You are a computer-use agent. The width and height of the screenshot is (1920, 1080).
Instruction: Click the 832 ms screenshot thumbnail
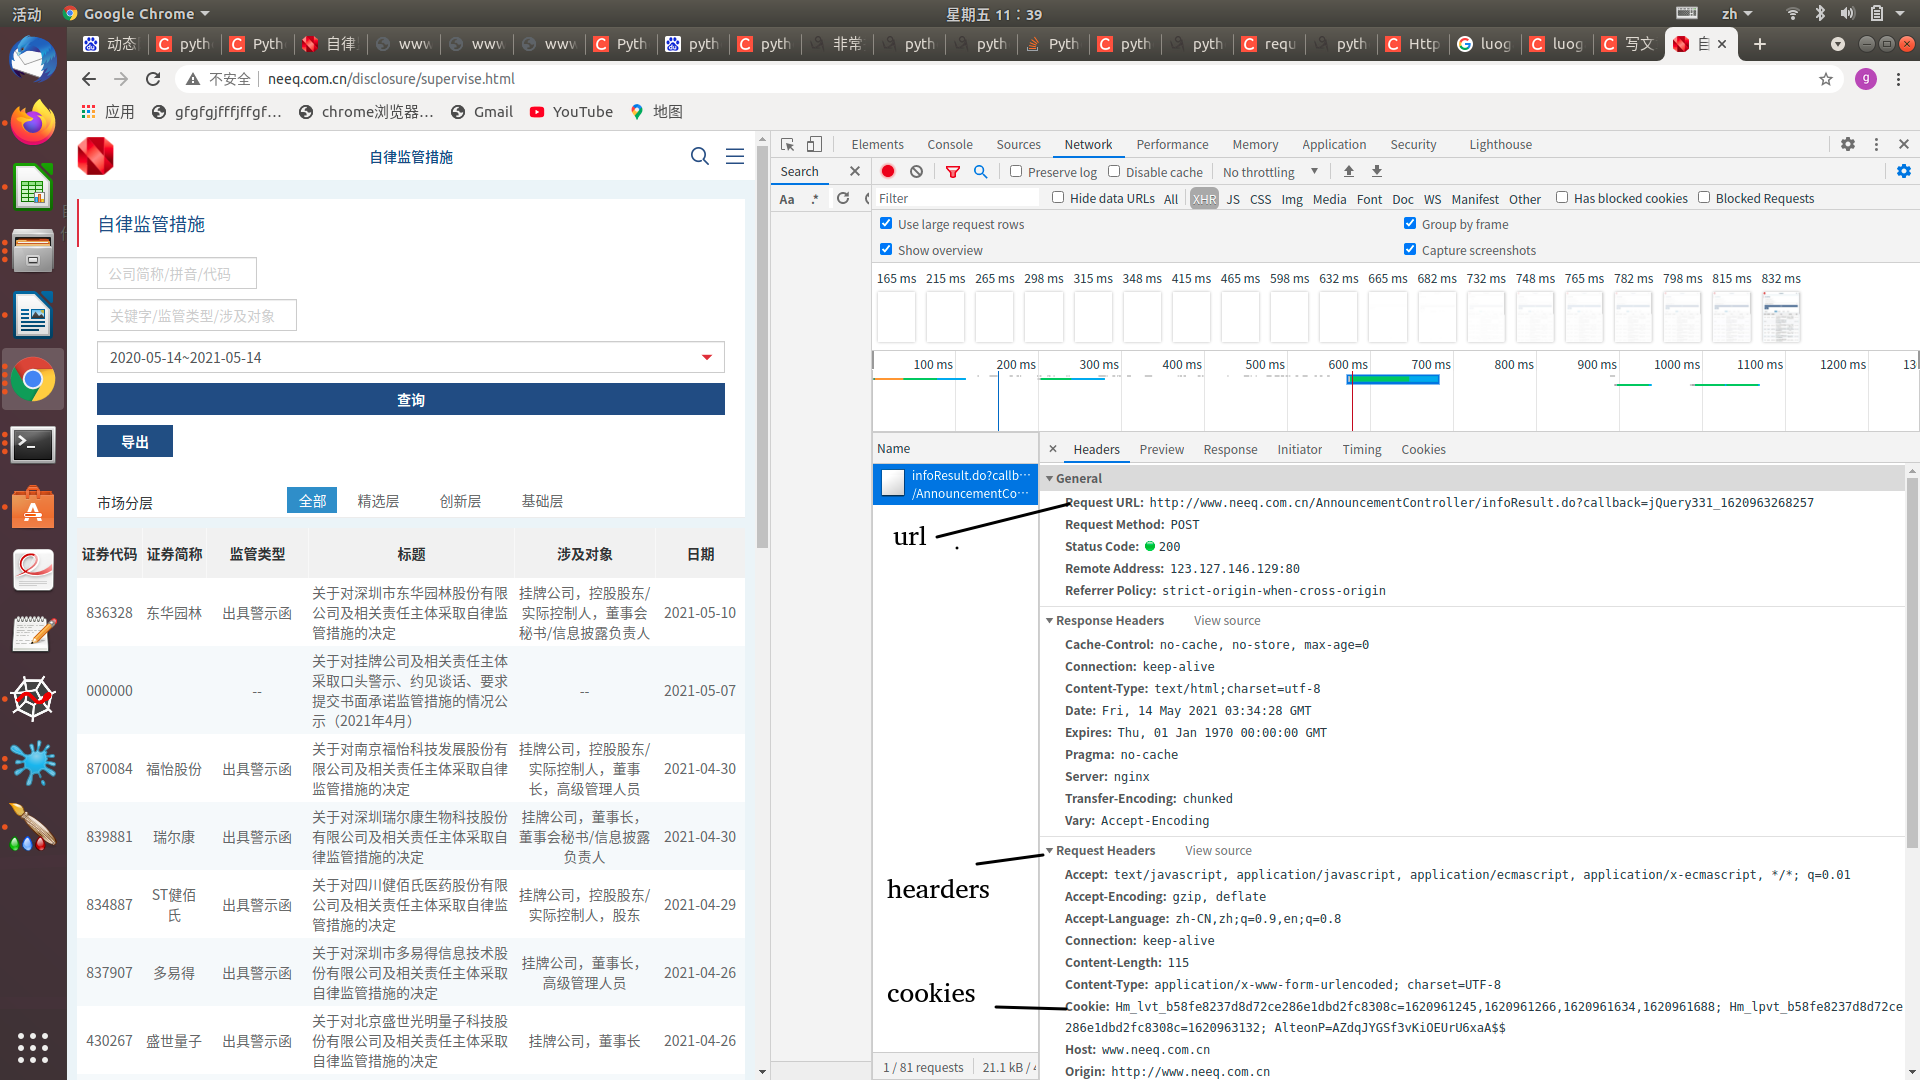pos(1780,317)
